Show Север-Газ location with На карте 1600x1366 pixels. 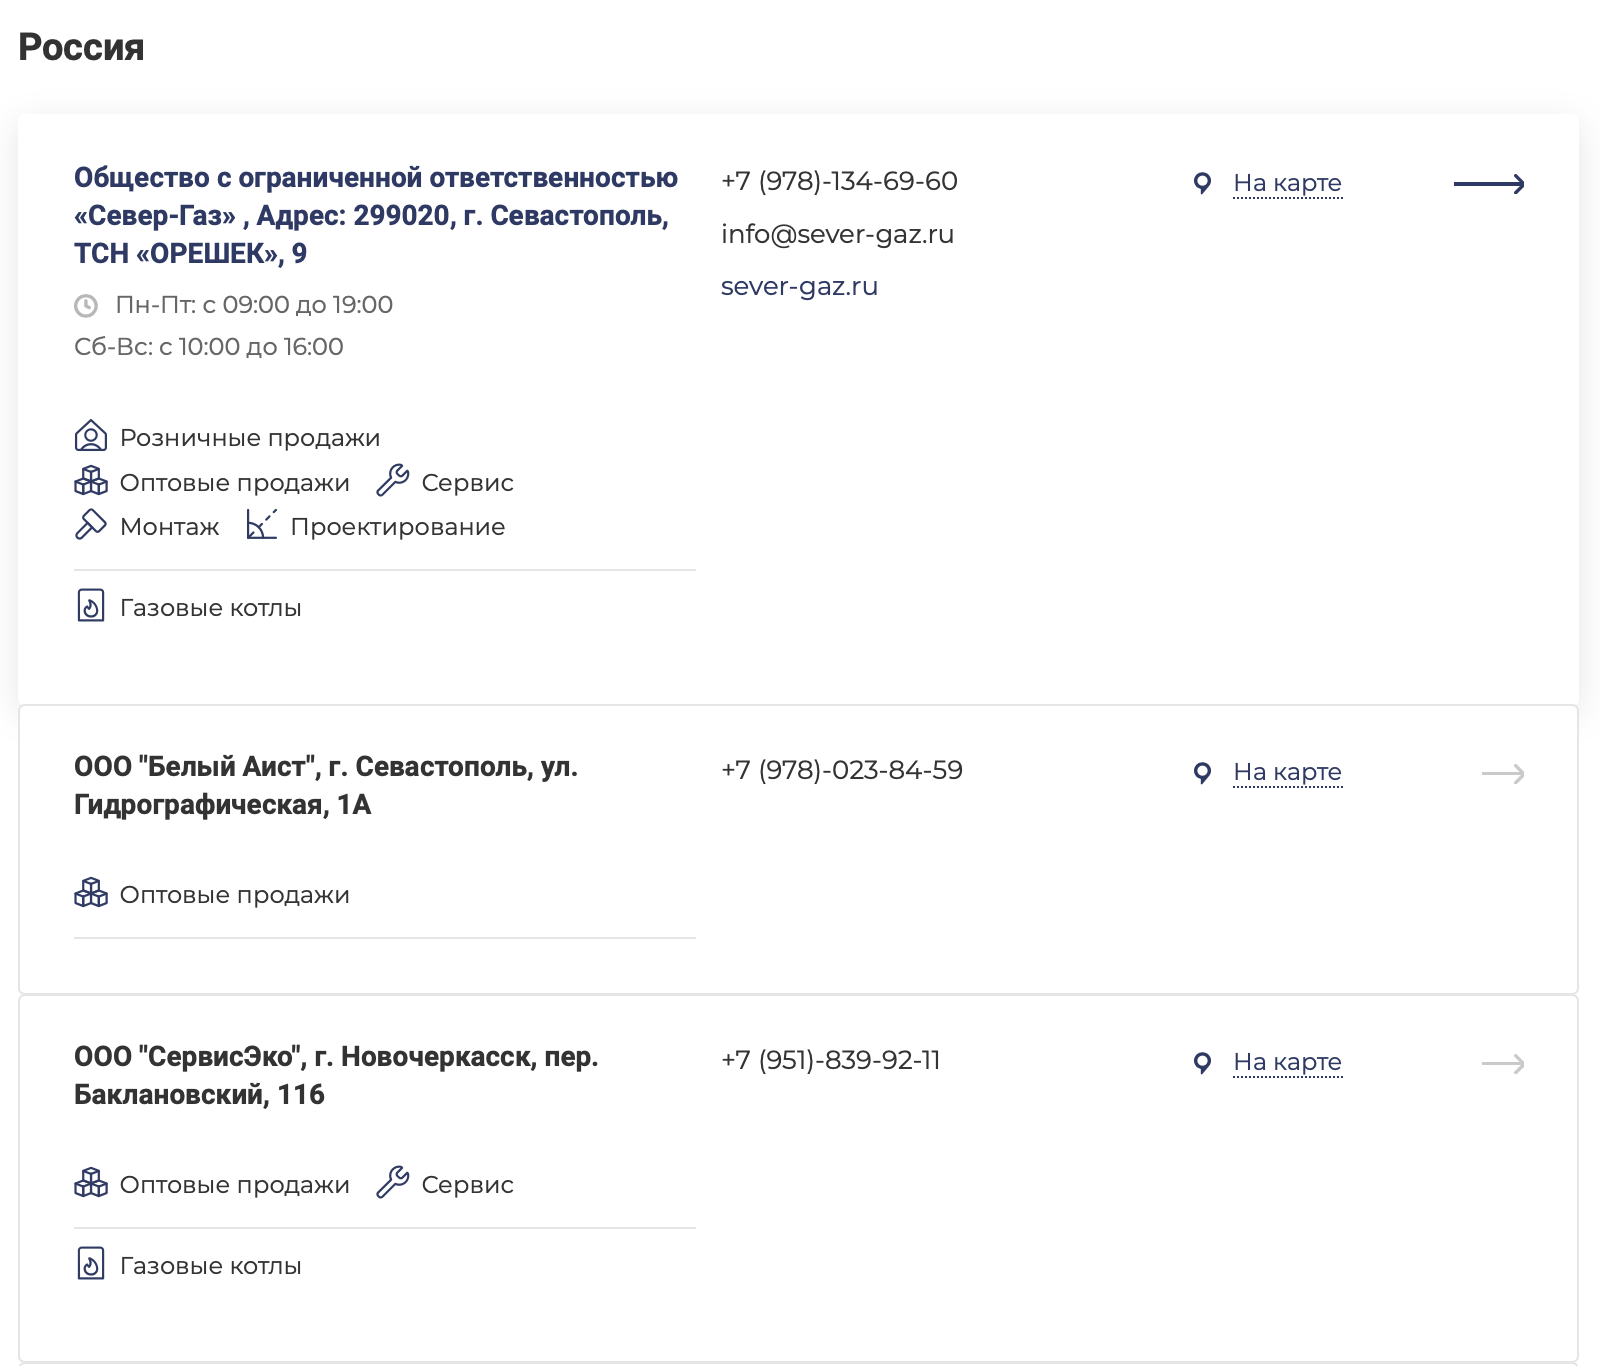point(1287,183)
